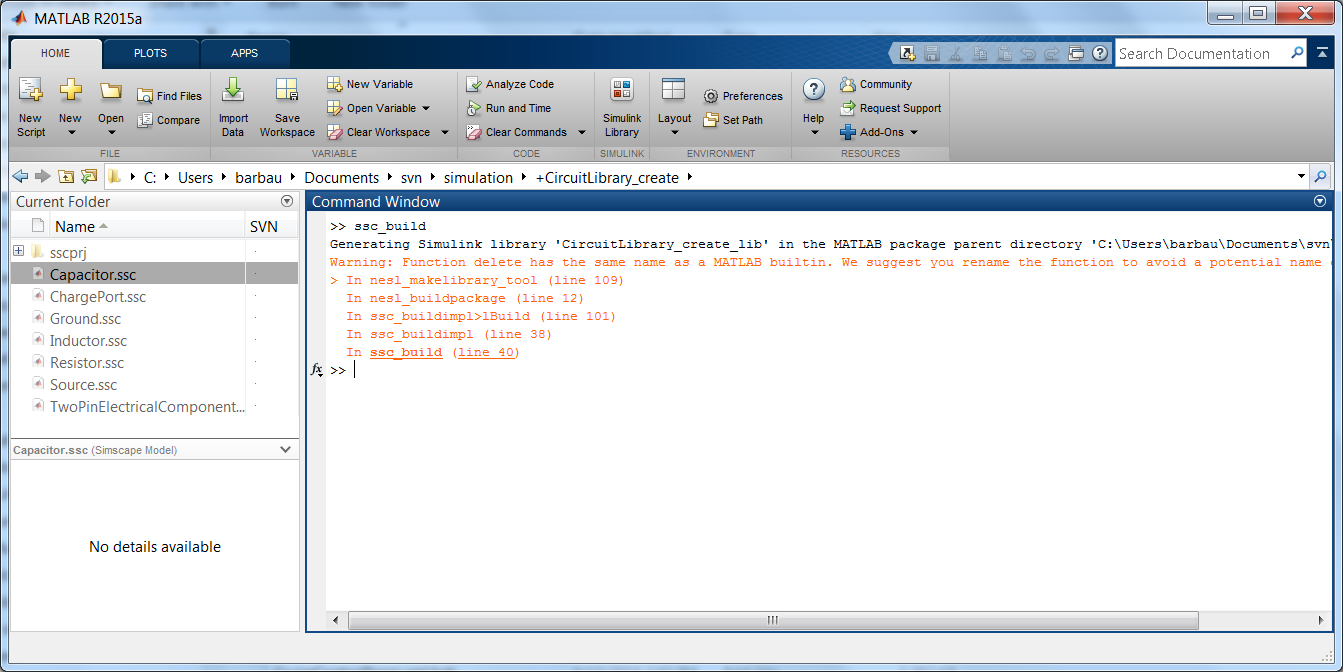The height and width of the screenshot is (672, 1343).
Task: Launch the Compare files tool
Action: (x=170, y=119)
